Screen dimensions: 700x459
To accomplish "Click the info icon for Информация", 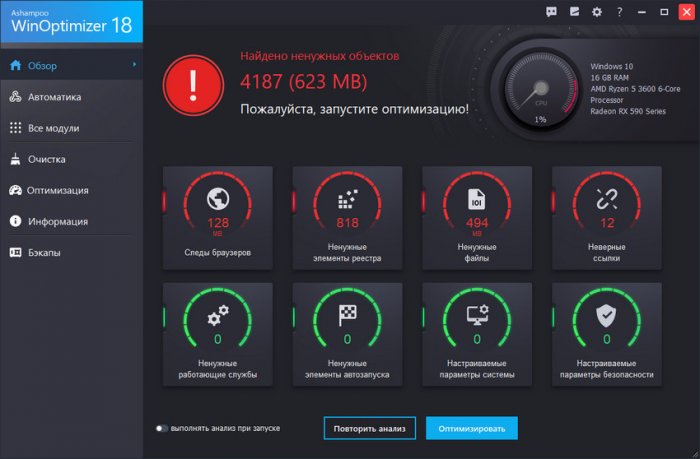I will coord(16,221).
